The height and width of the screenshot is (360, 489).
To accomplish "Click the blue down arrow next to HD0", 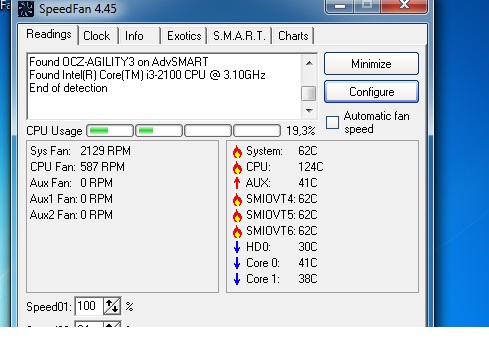I will pos(237,247).
